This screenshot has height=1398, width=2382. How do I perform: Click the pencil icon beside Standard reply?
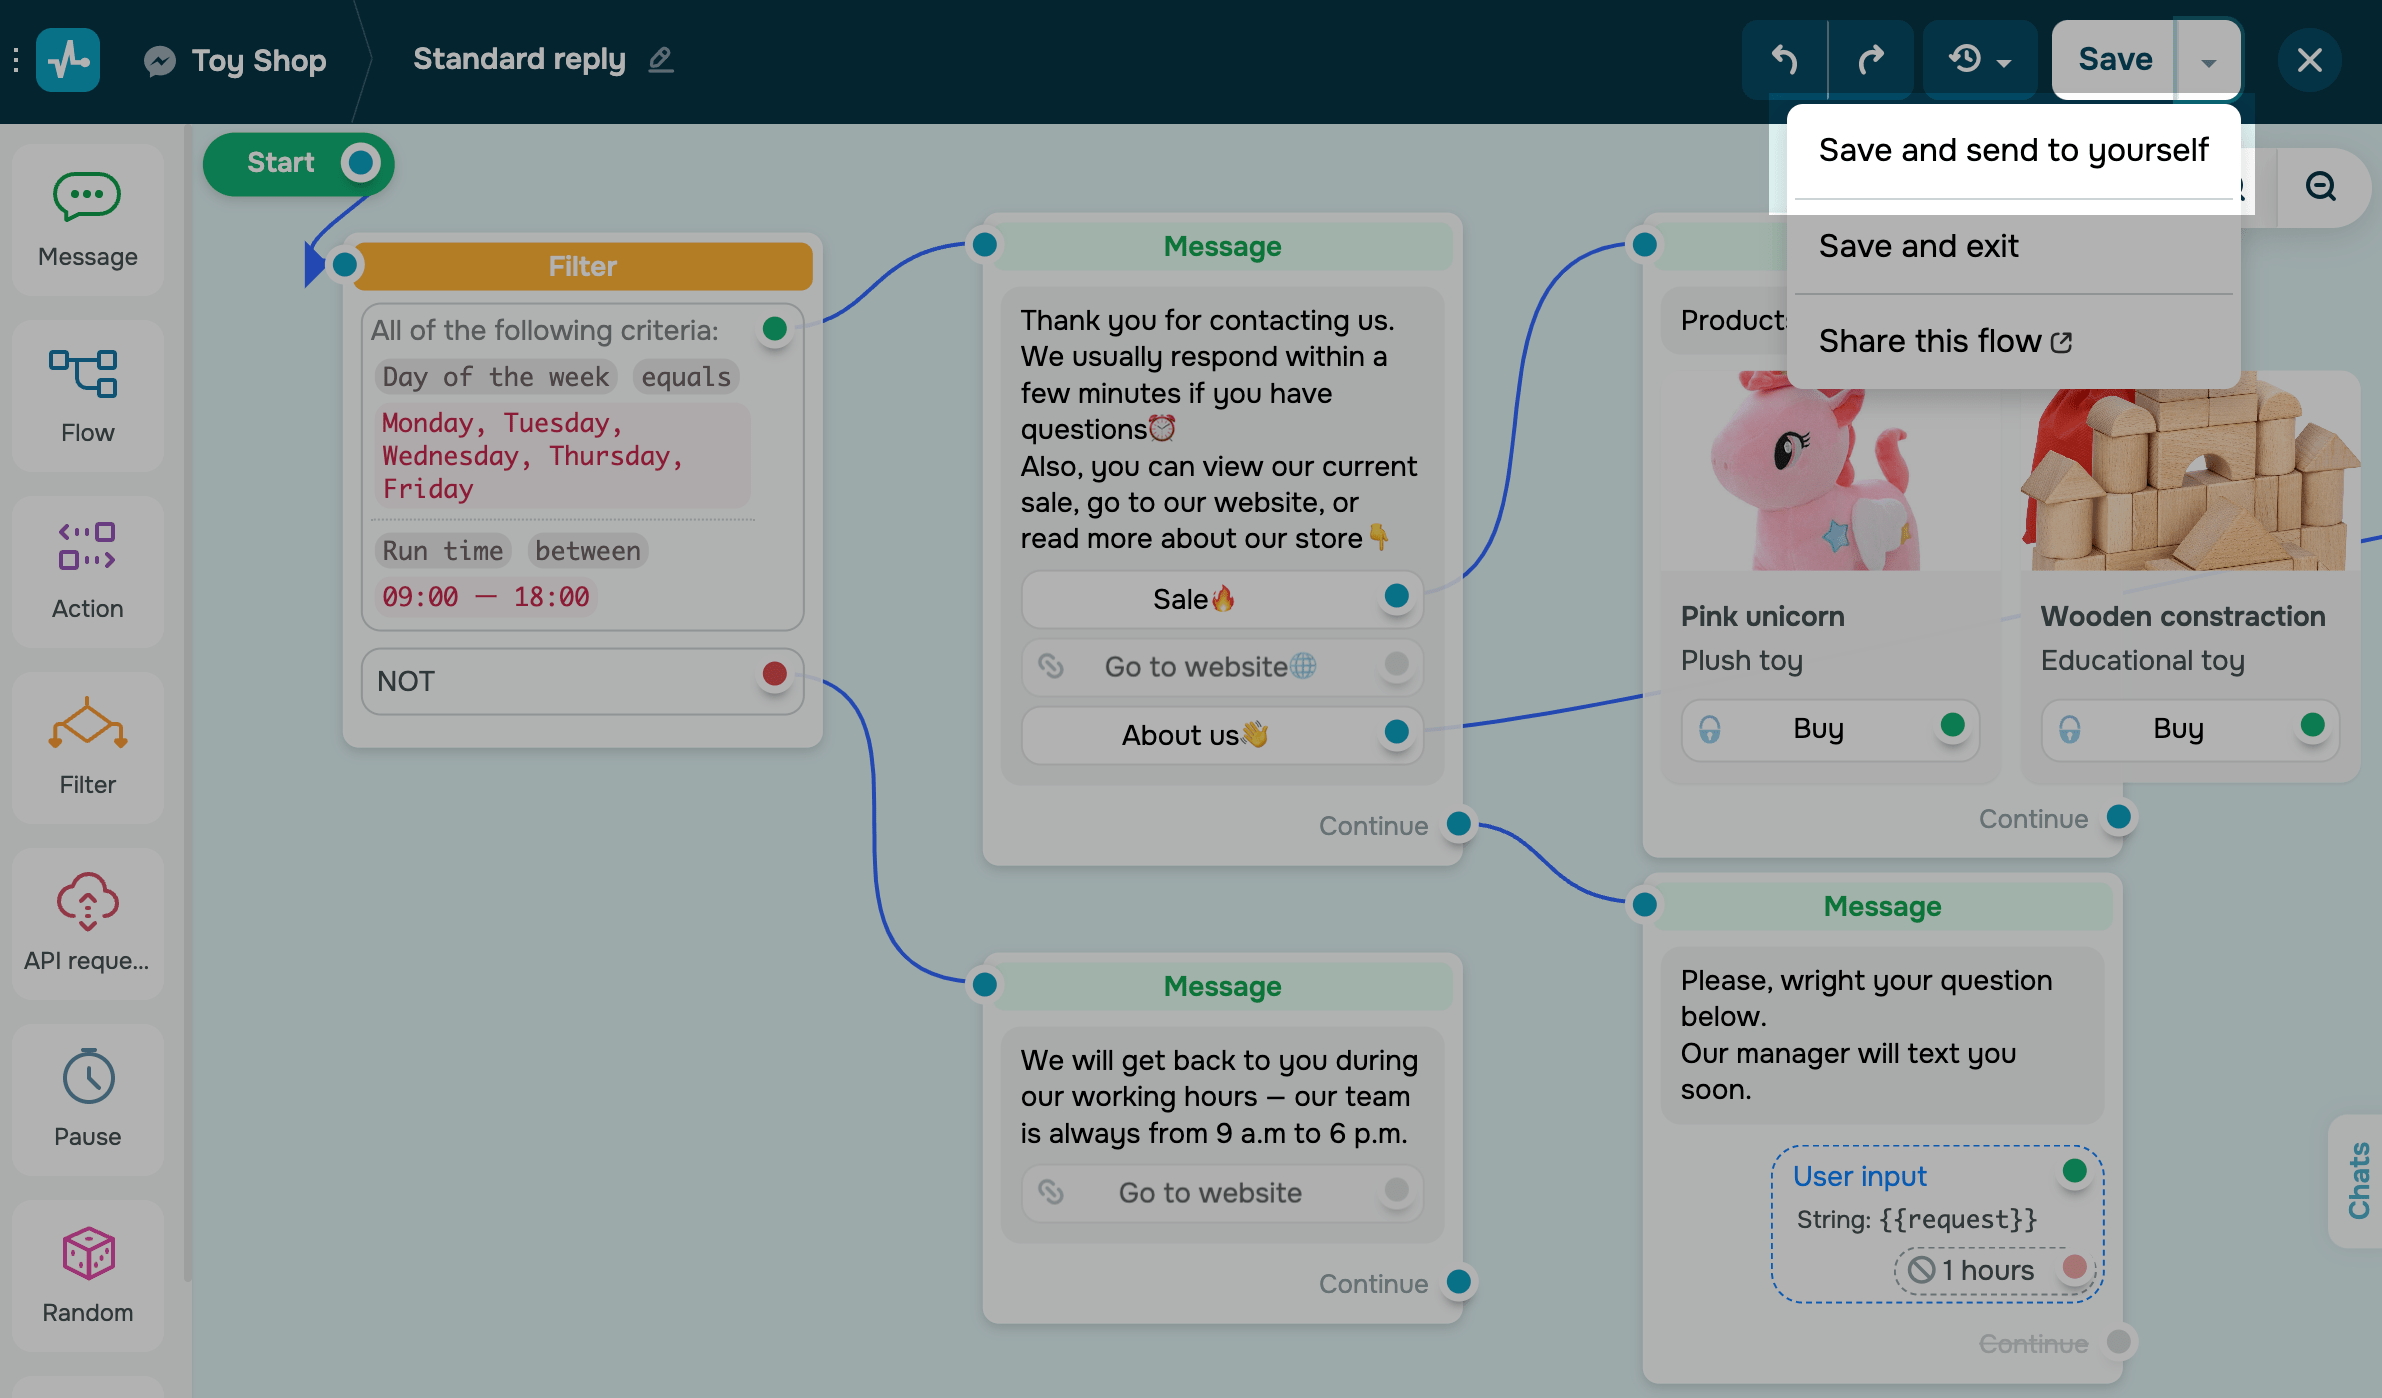(661, 60)
